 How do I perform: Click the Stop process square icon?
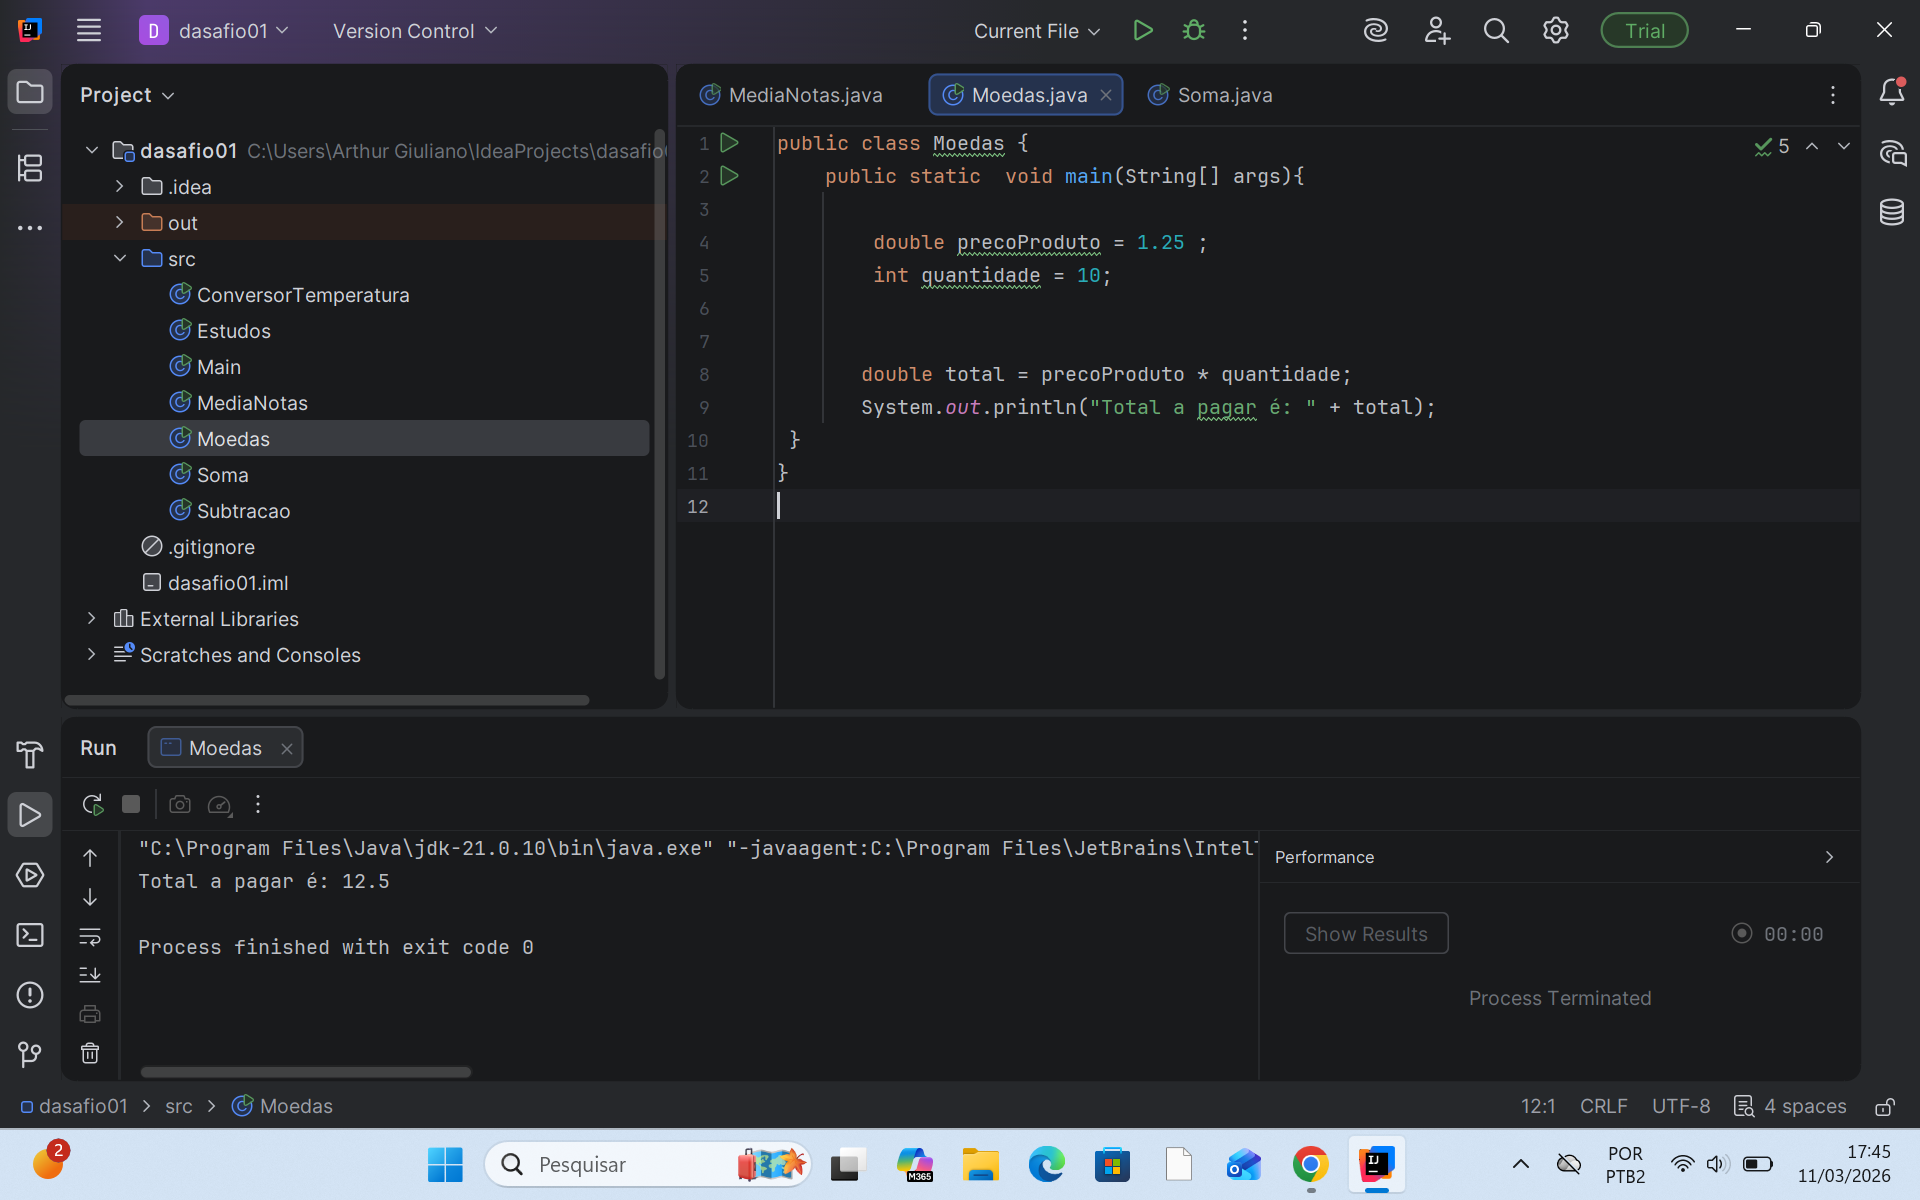click(x=131, y=804)
